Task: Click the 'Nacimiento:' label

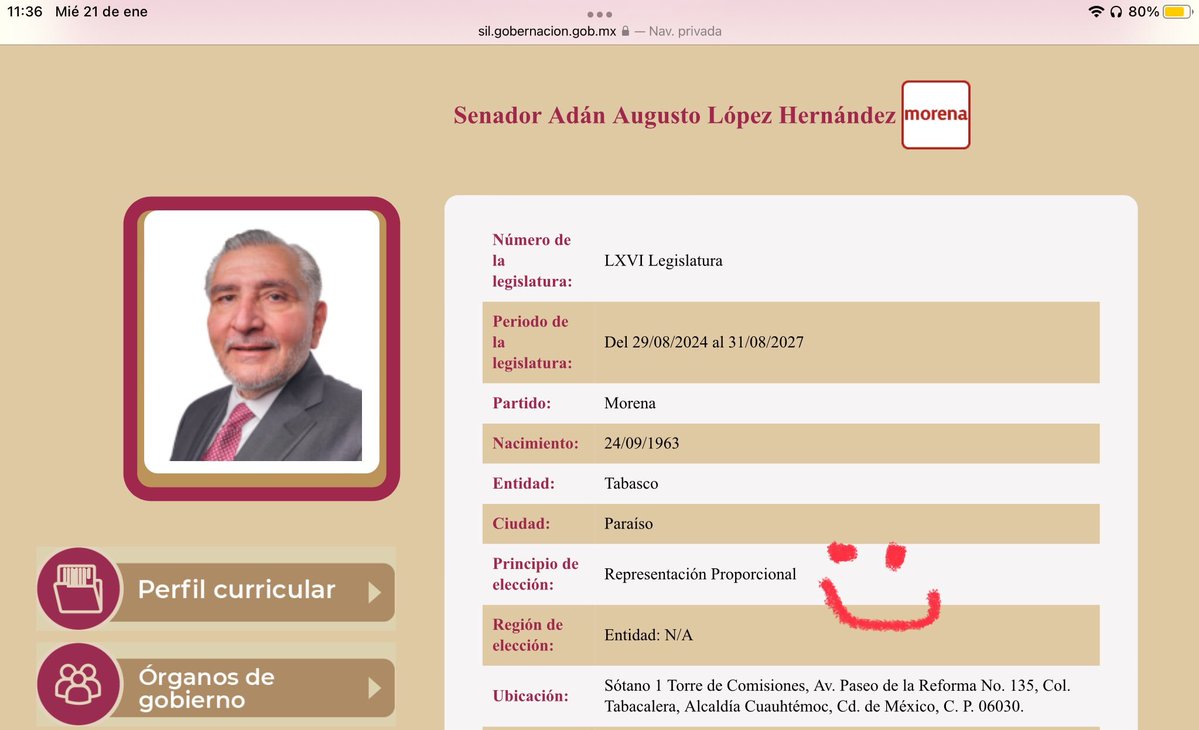Action: [x=535, y=443]
